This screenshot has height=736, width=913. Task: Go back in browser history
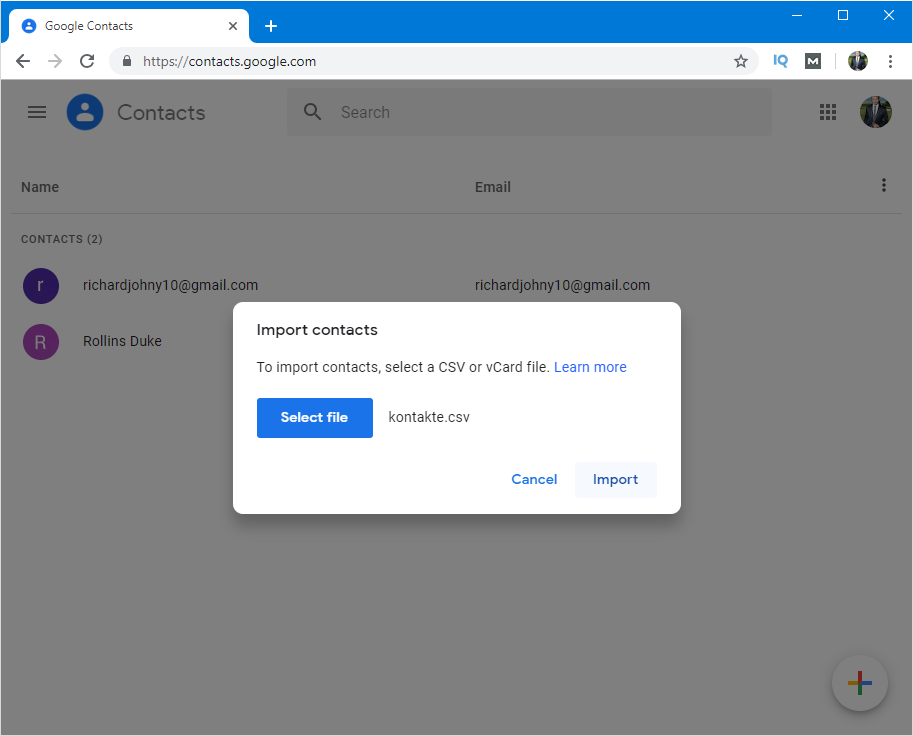click(x=23, y=61)
